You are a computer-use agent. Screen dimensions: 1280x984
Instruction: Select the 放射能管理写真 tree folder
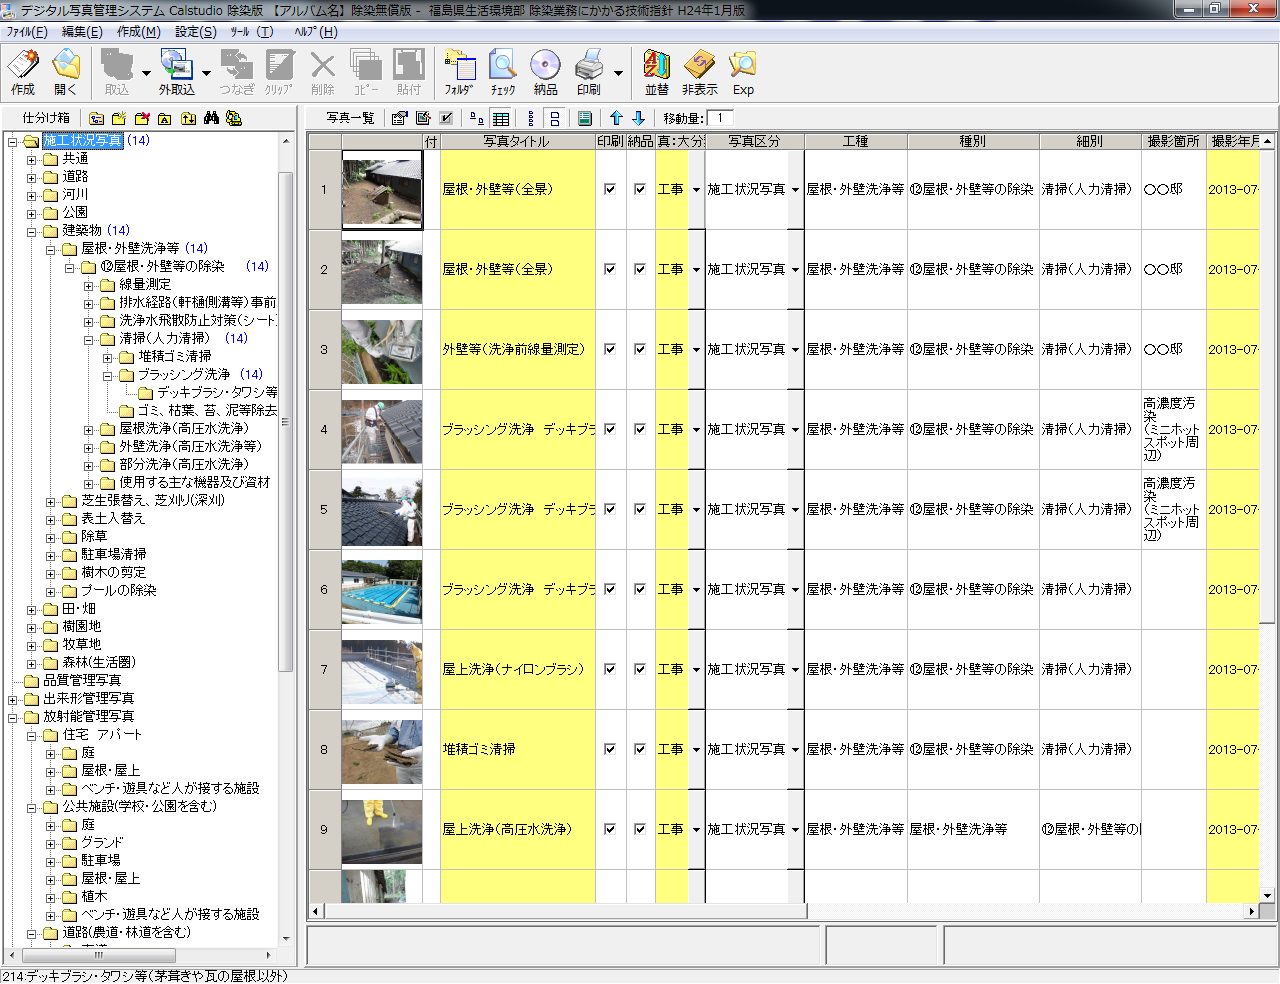(88, 717)
